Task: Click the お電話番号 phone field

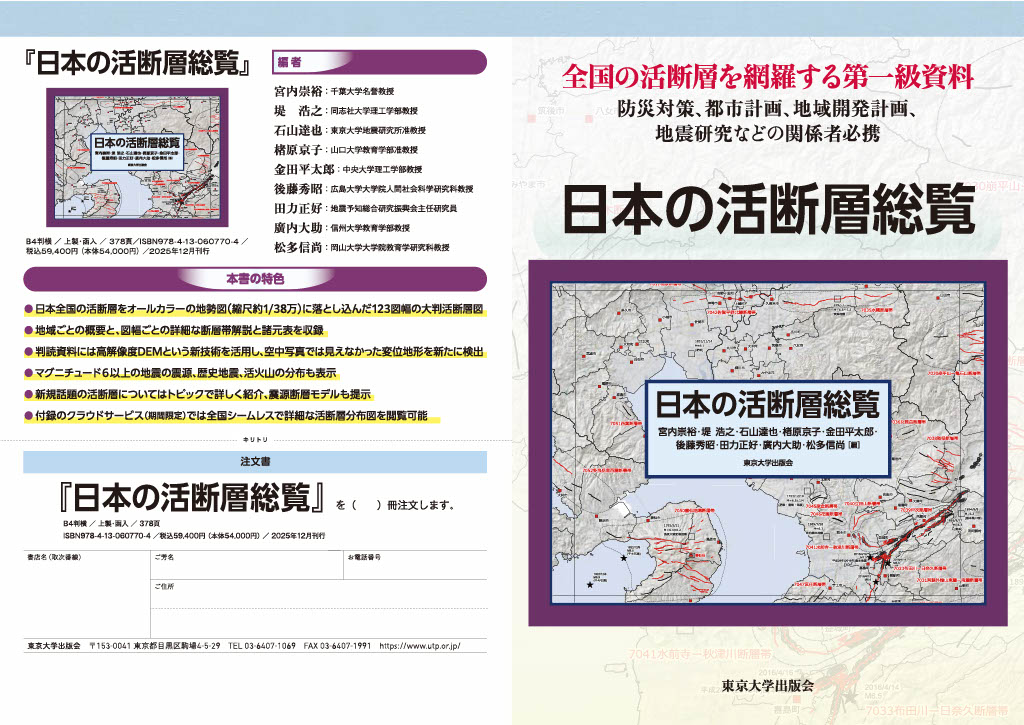Action: pos(415,566)
